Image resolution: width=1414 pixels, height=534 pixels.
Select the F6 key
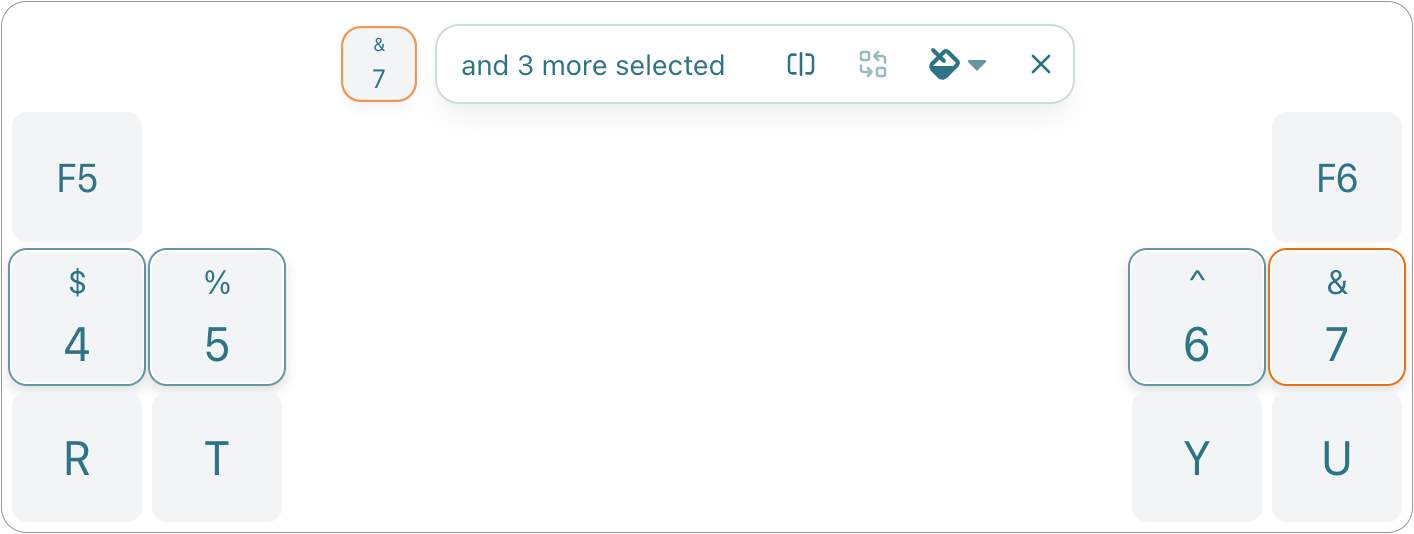click(x=1337, y=178)
